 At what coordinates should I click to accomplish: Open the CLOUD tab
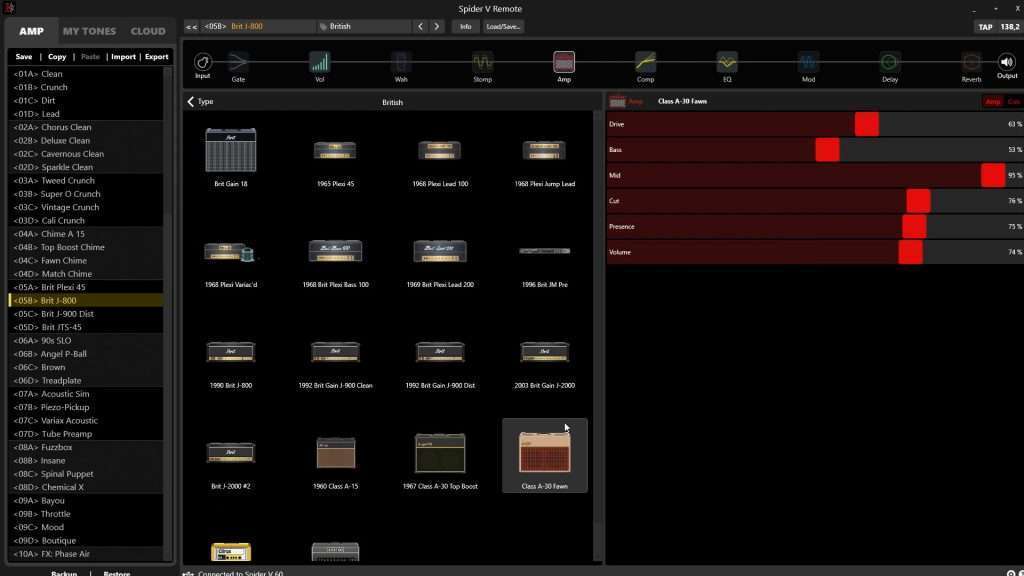click(148, 31)
